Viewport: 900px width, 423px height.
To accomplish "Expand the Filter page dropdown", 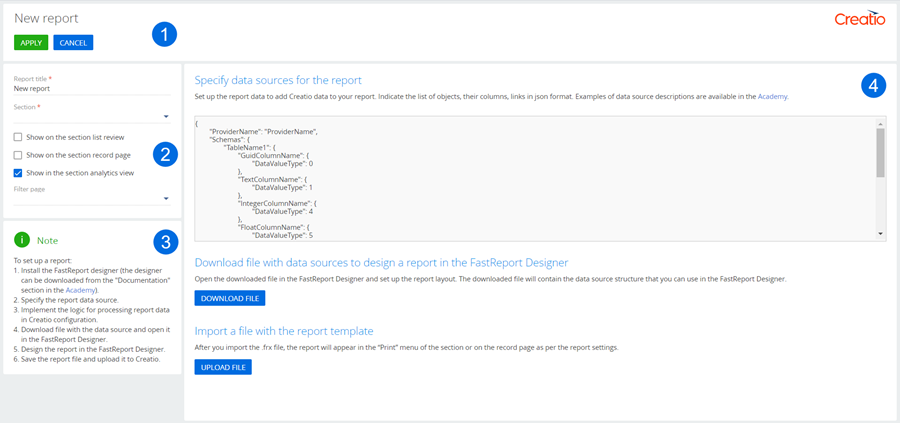I will (166, 198).
